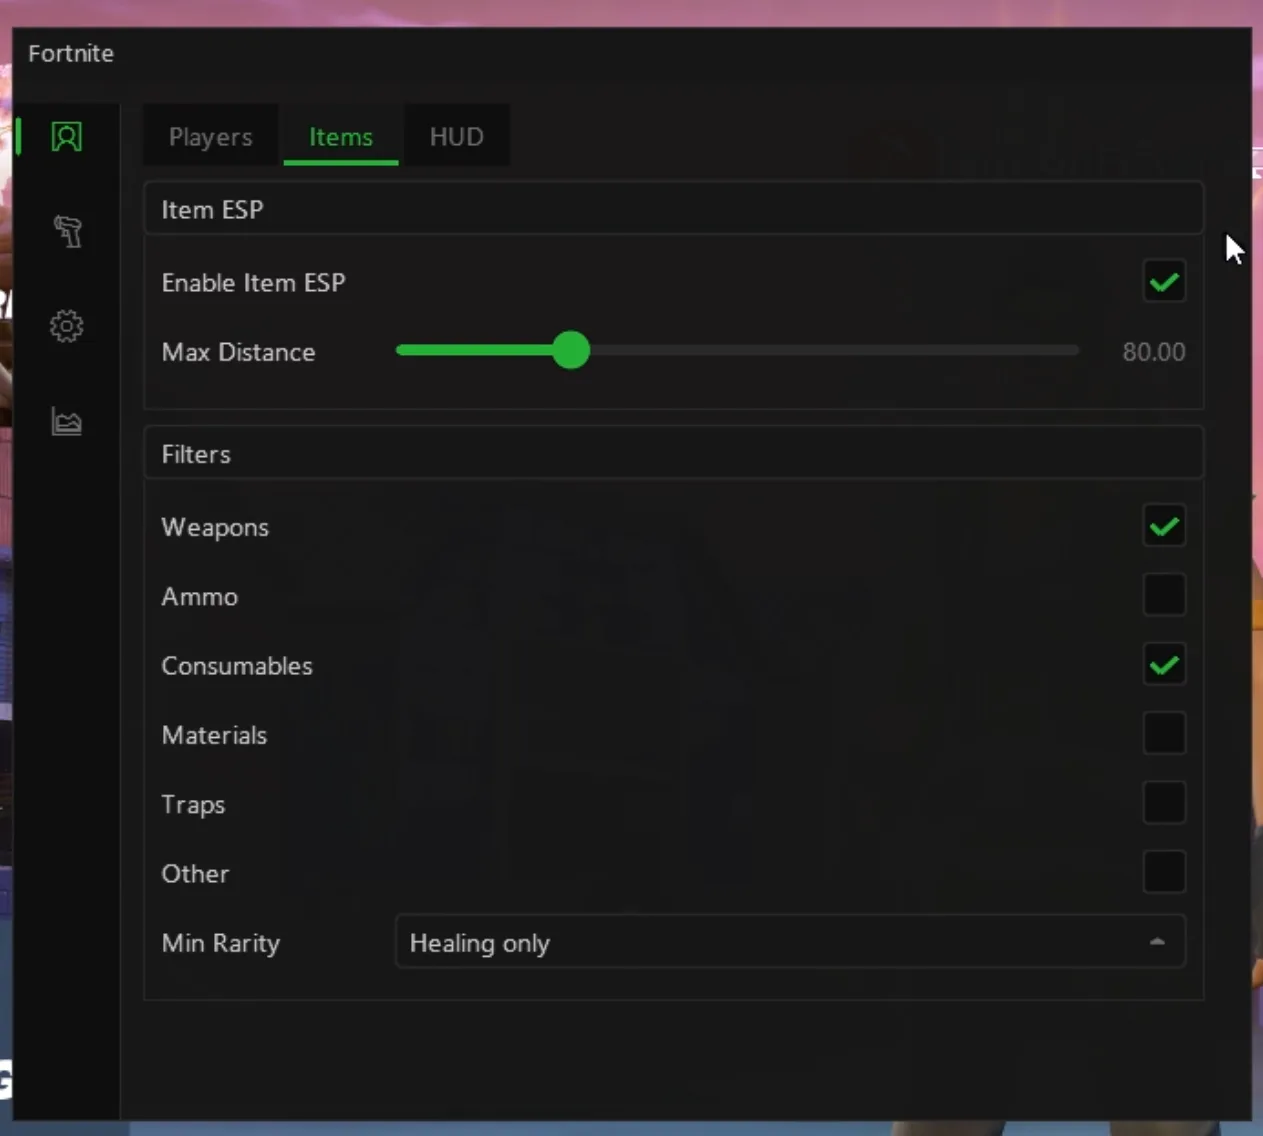Click the Ammo label text
1263x1136 pixels.
tap(200, 596)
